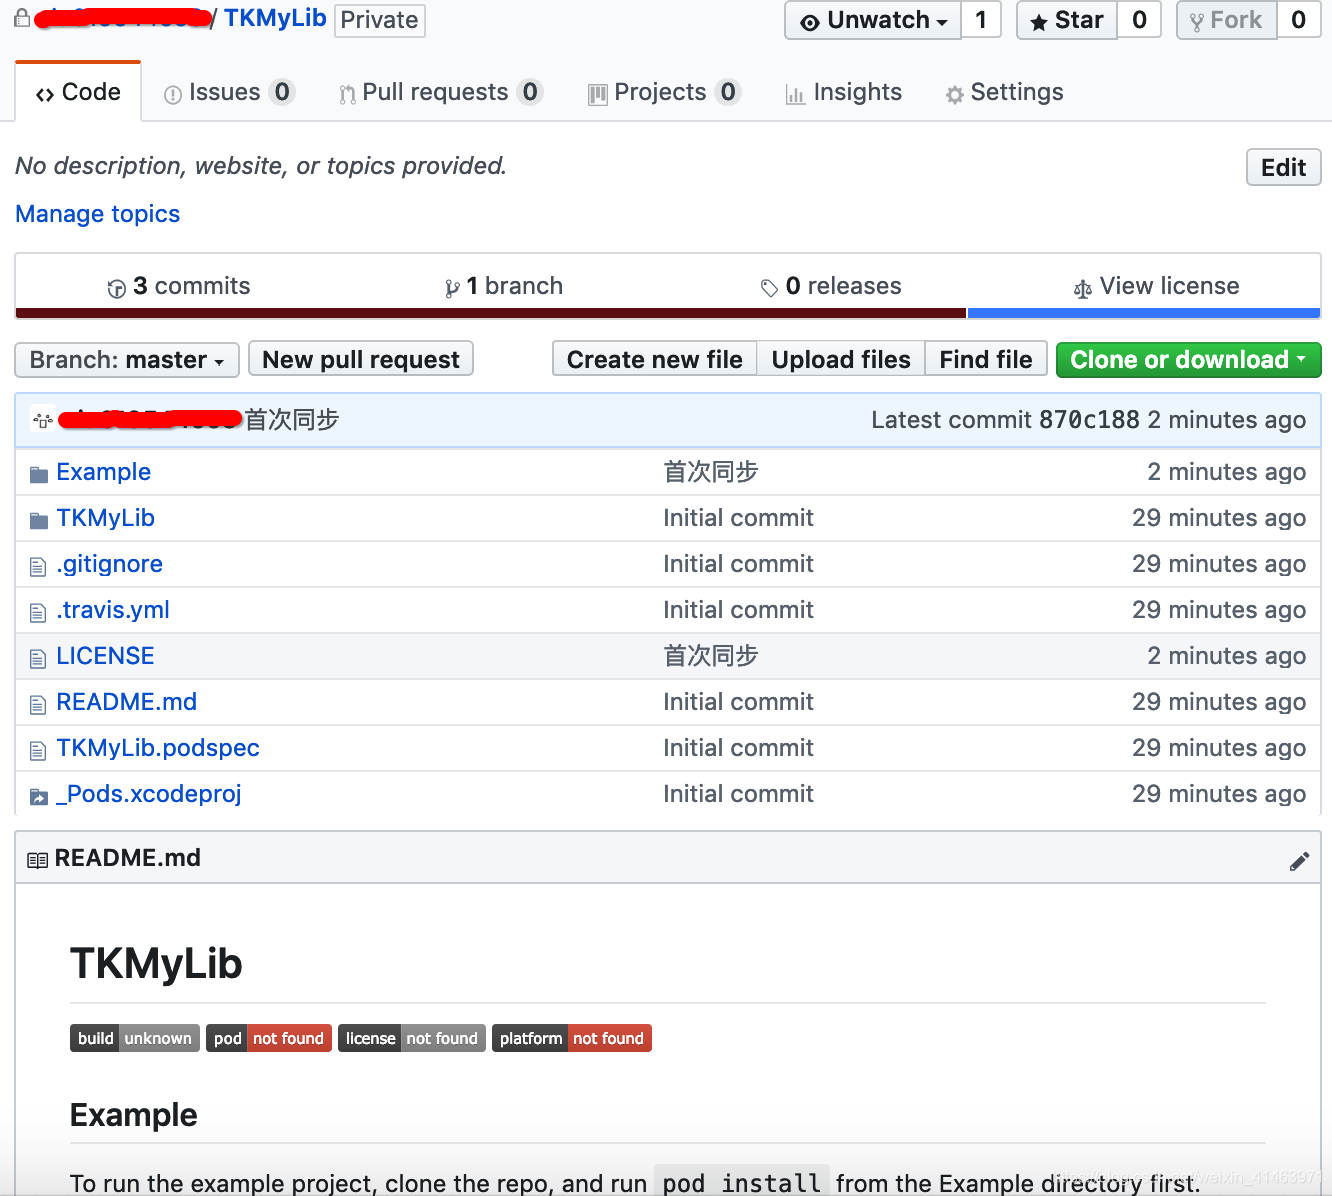This screenshot has height=1196, width=1332.
Task: Click the language bar dark red segment
Action: point(491,313)
